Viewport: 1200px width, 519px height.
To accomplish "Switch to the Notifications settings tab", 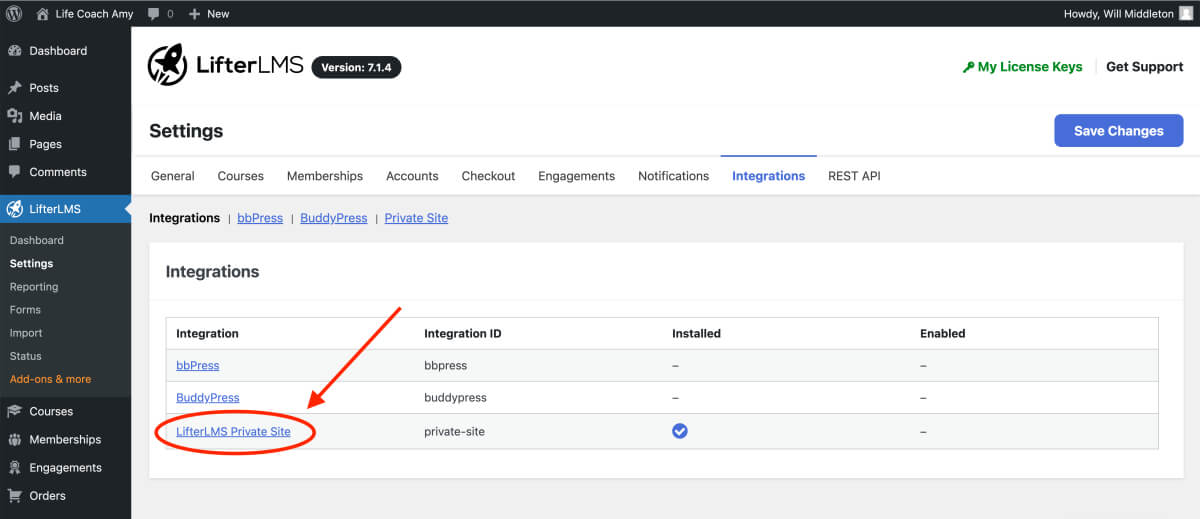I will coord(673,176).
